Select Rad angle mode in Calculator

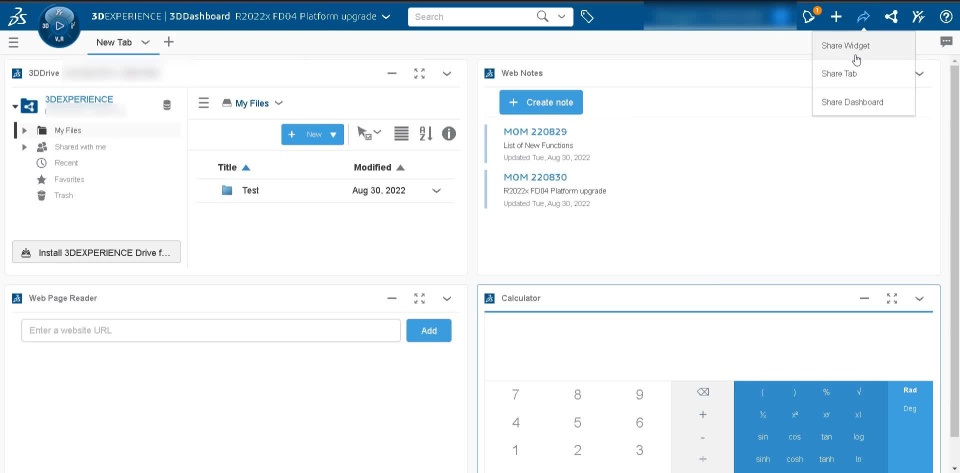(910, 390)
